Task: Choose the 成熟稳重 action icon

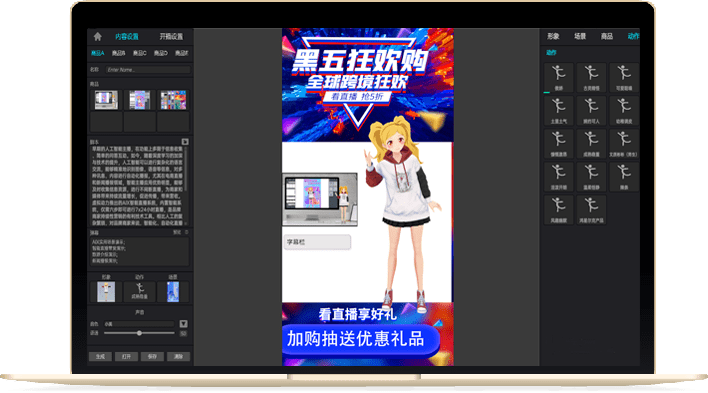Action: coord(591,144)
